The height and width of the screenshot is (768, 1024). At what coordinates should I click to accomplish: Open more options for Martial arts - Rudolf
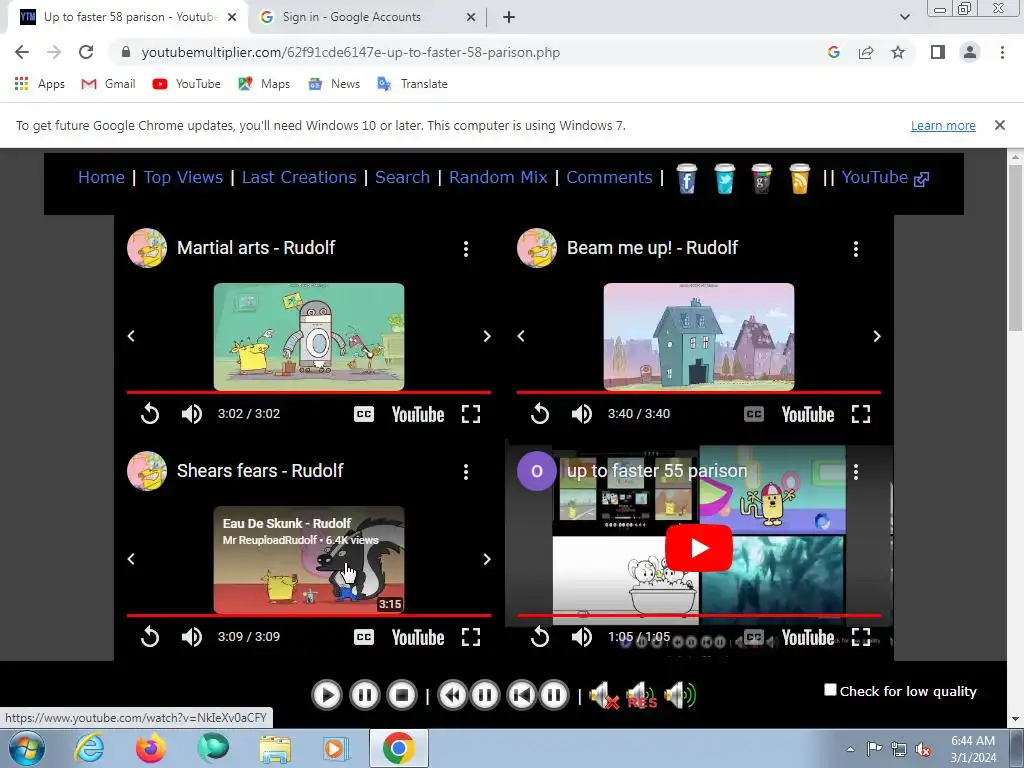point(466,249)
